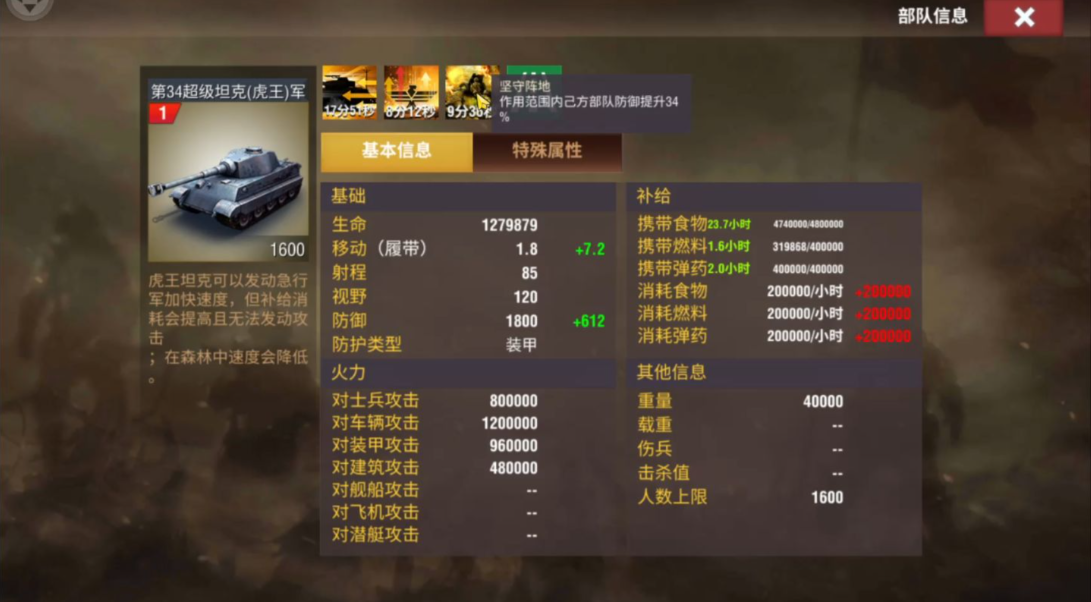This screenshot has width=1091, height=602.
Task: Open the 特殊属性 tab
Action: (x=547, y=152)
